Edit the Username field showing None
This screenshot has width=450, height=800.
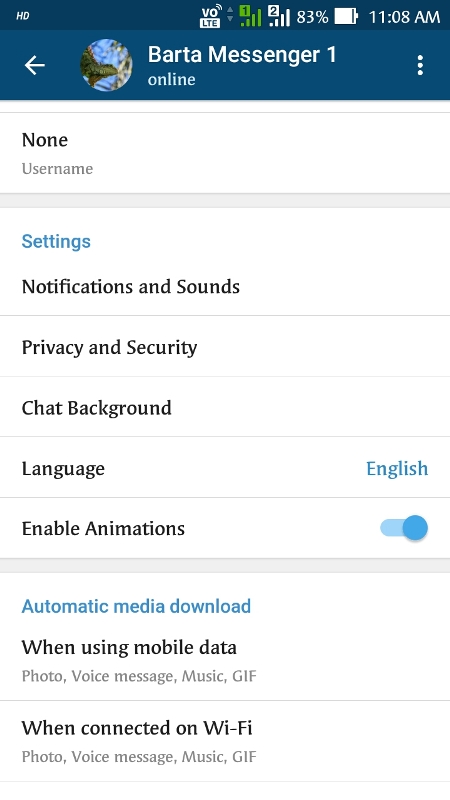(x=225, y=153)
